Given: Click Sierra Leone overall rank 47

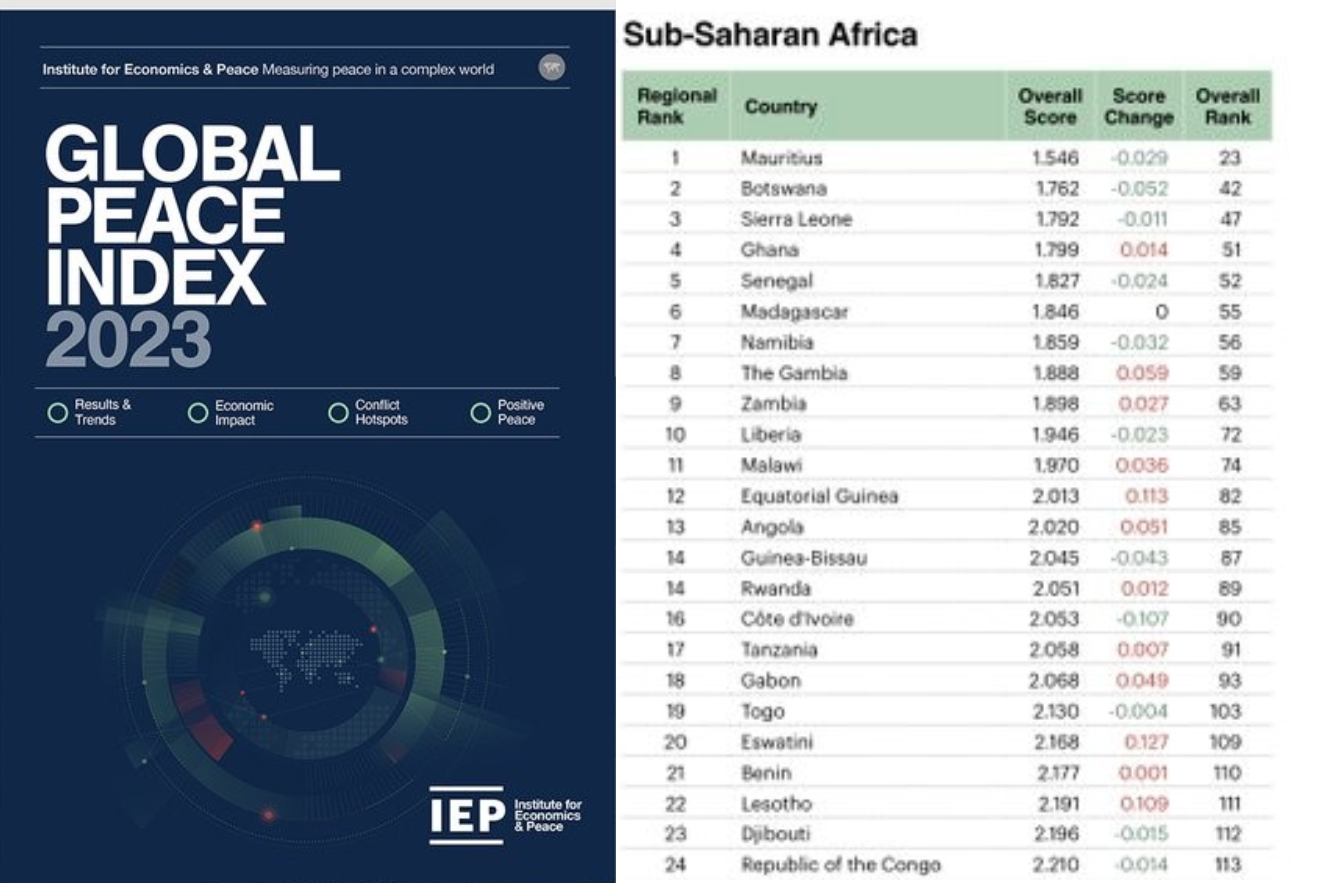Looking at the screenshot, I should (x=1231, y=219).
